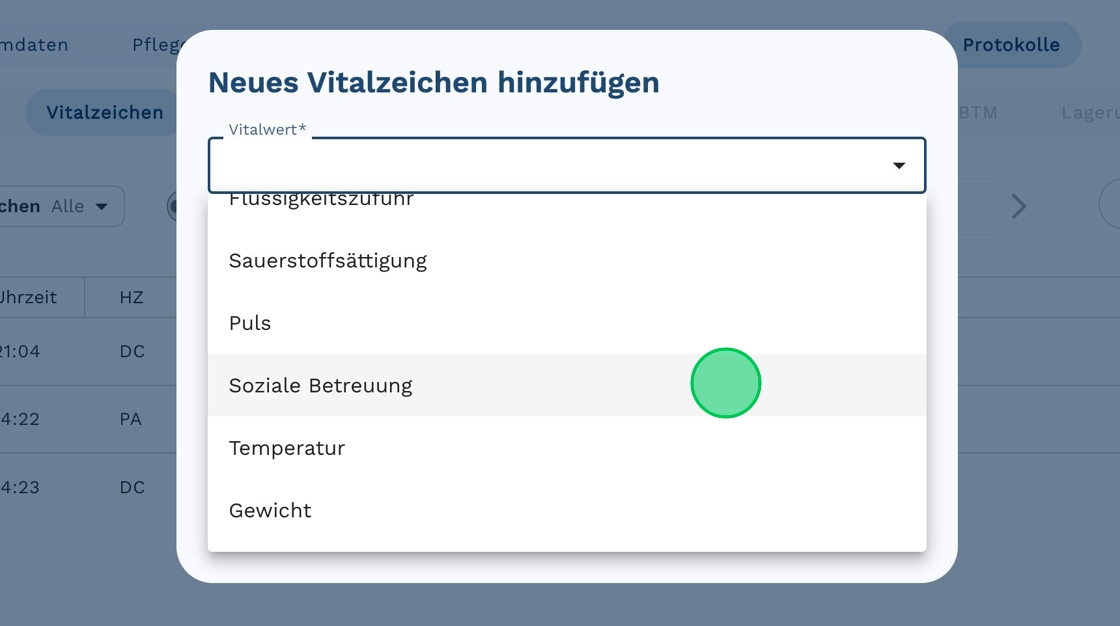
Task: Click the Vitalwert dropdown arrow
Action: (x=899, y=166)
